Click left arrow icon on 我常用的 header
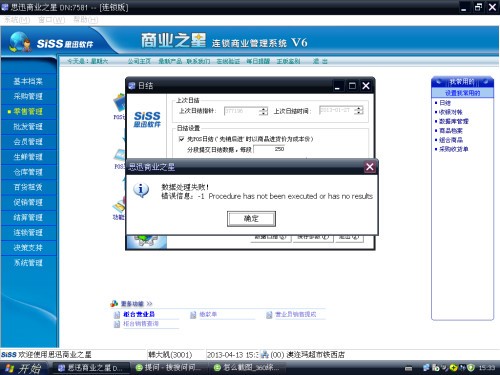 439,81
